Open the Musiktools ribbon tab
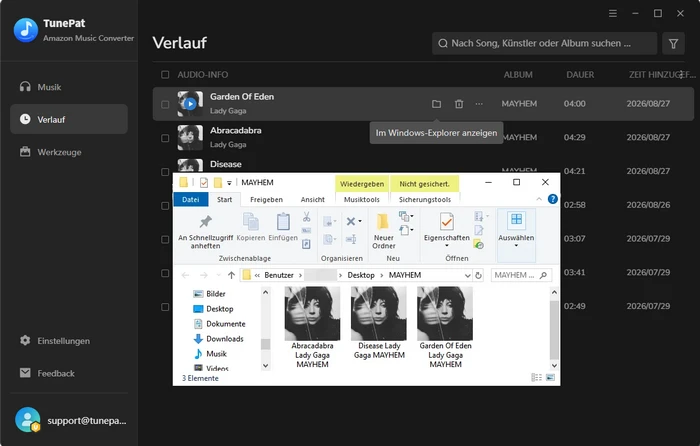This screenshot has width=700, height=446. click(362, 200)
